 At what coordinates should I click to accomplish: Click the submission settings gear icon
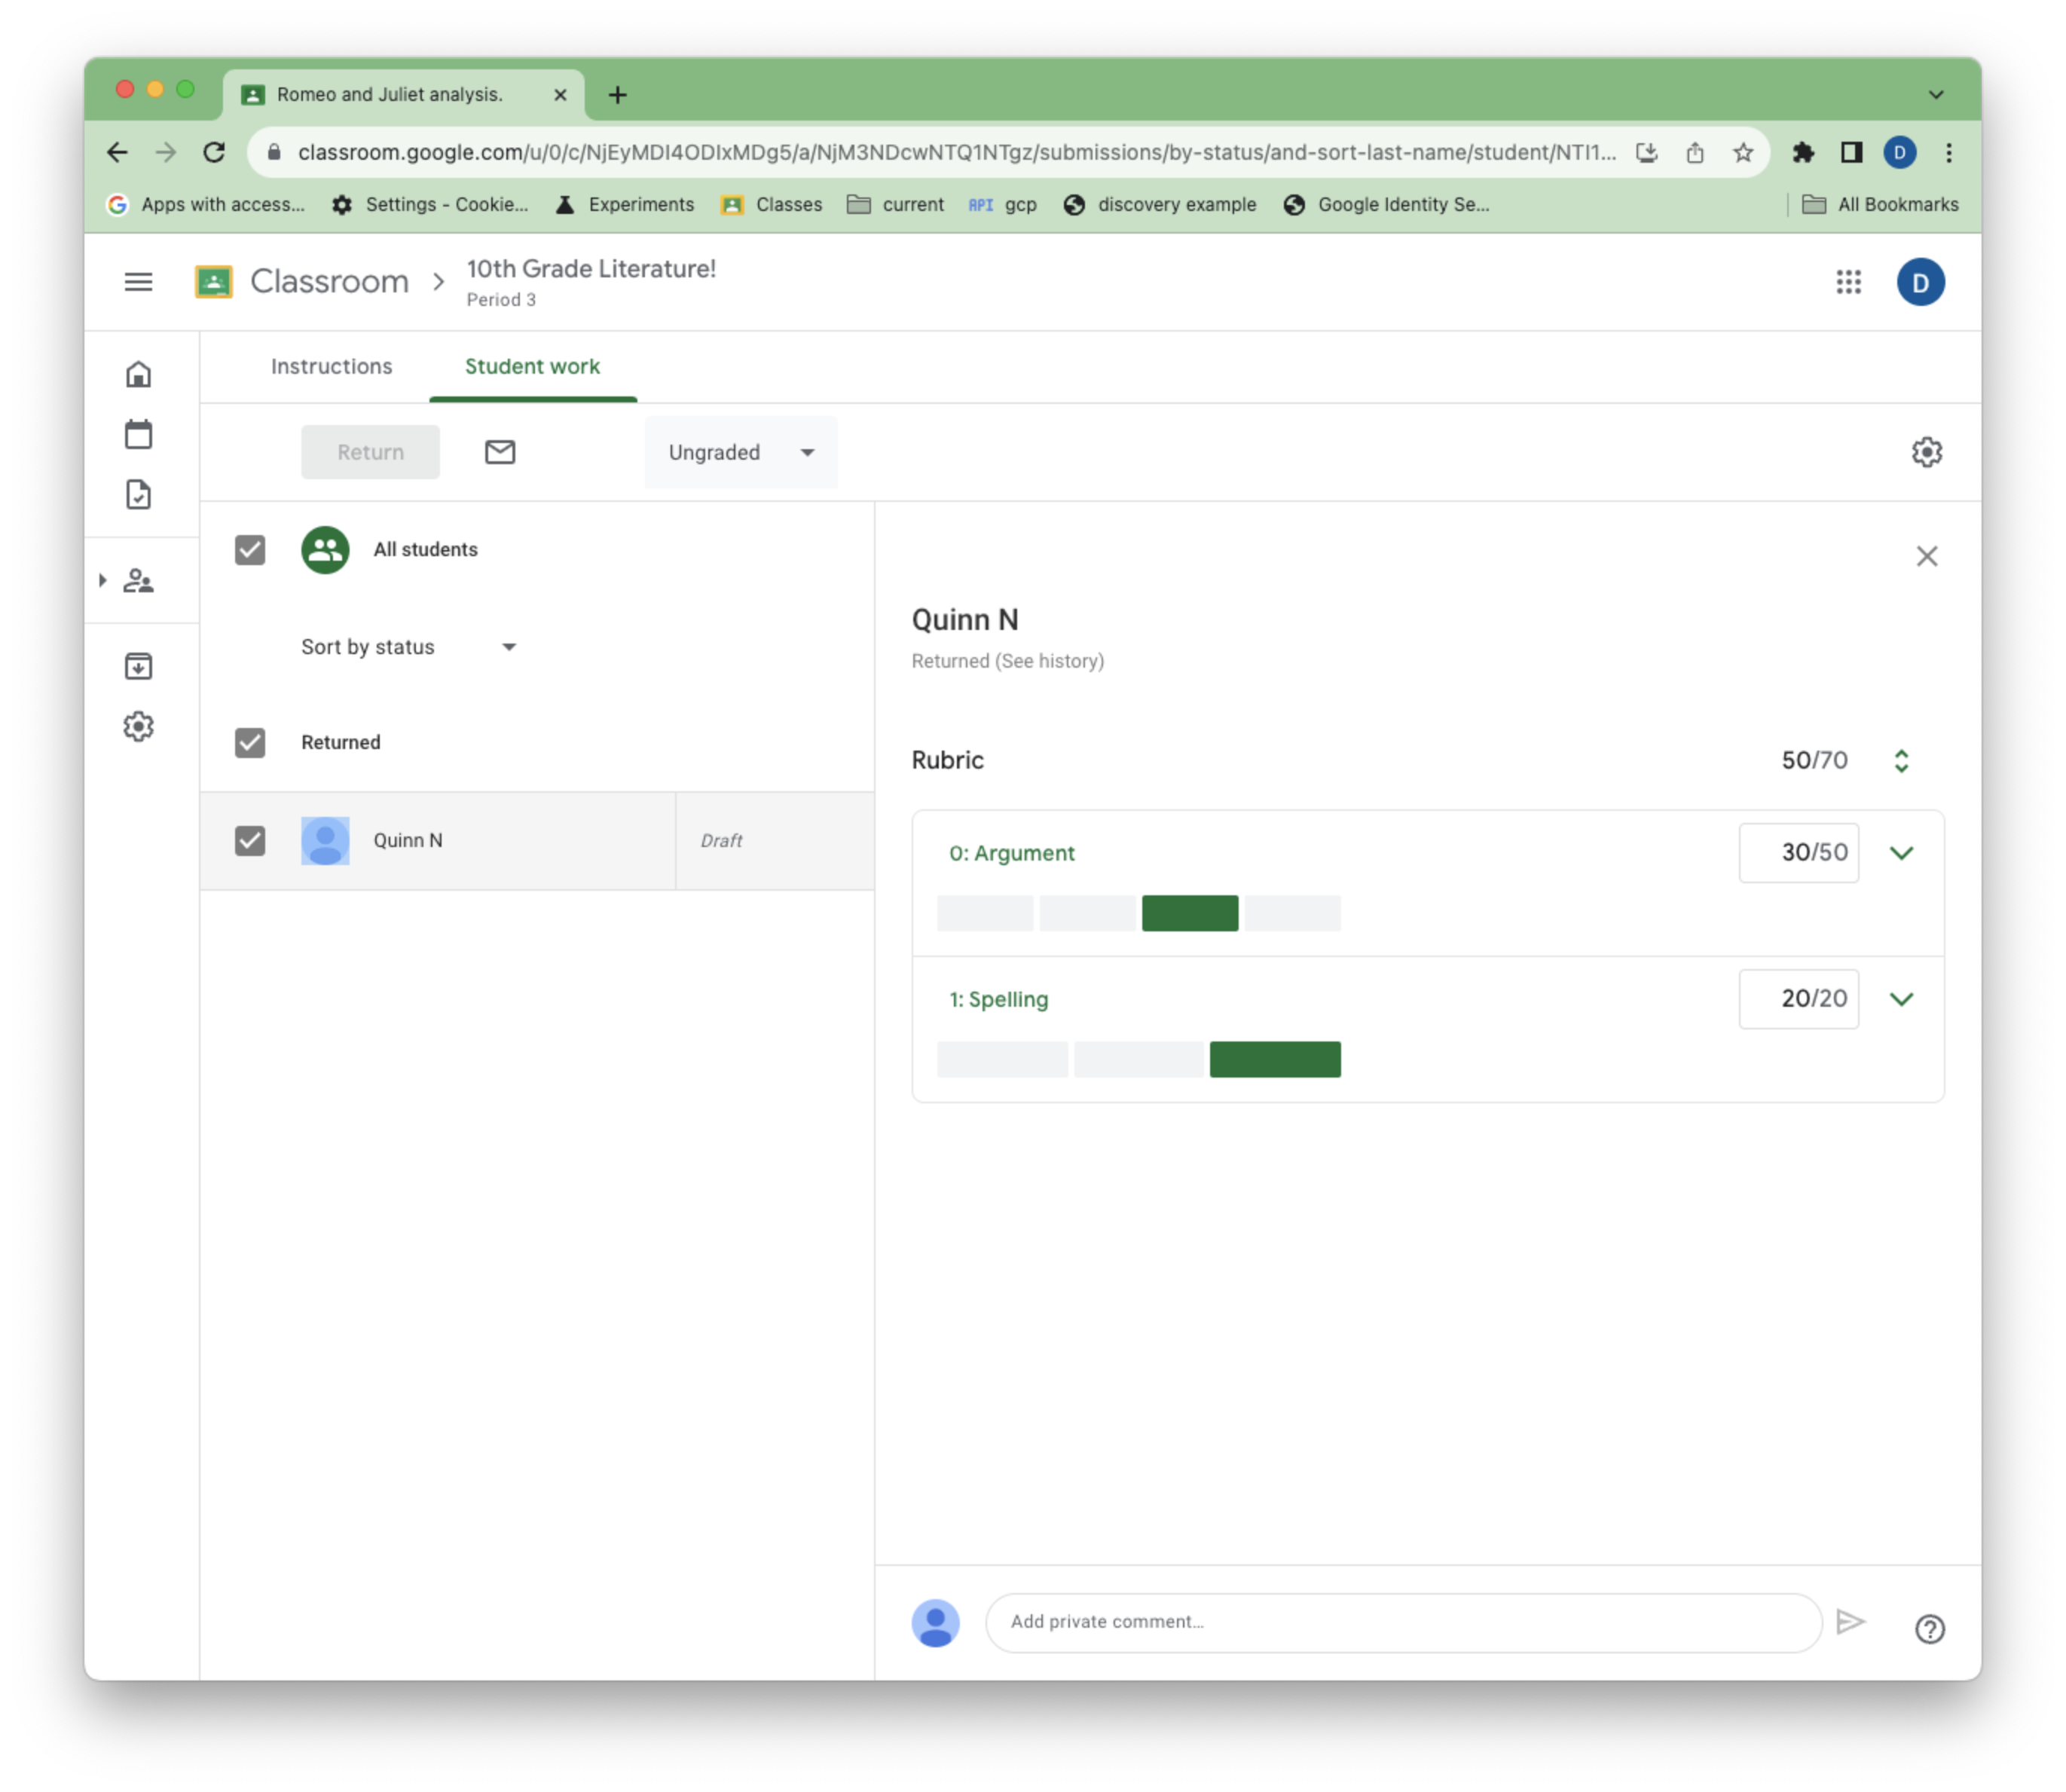click(x=1927, y=451)
